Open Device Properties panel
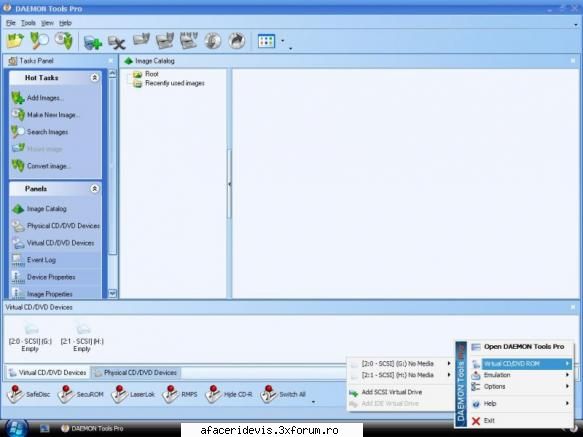Screen dimensions: 583x437 point(44,277)
